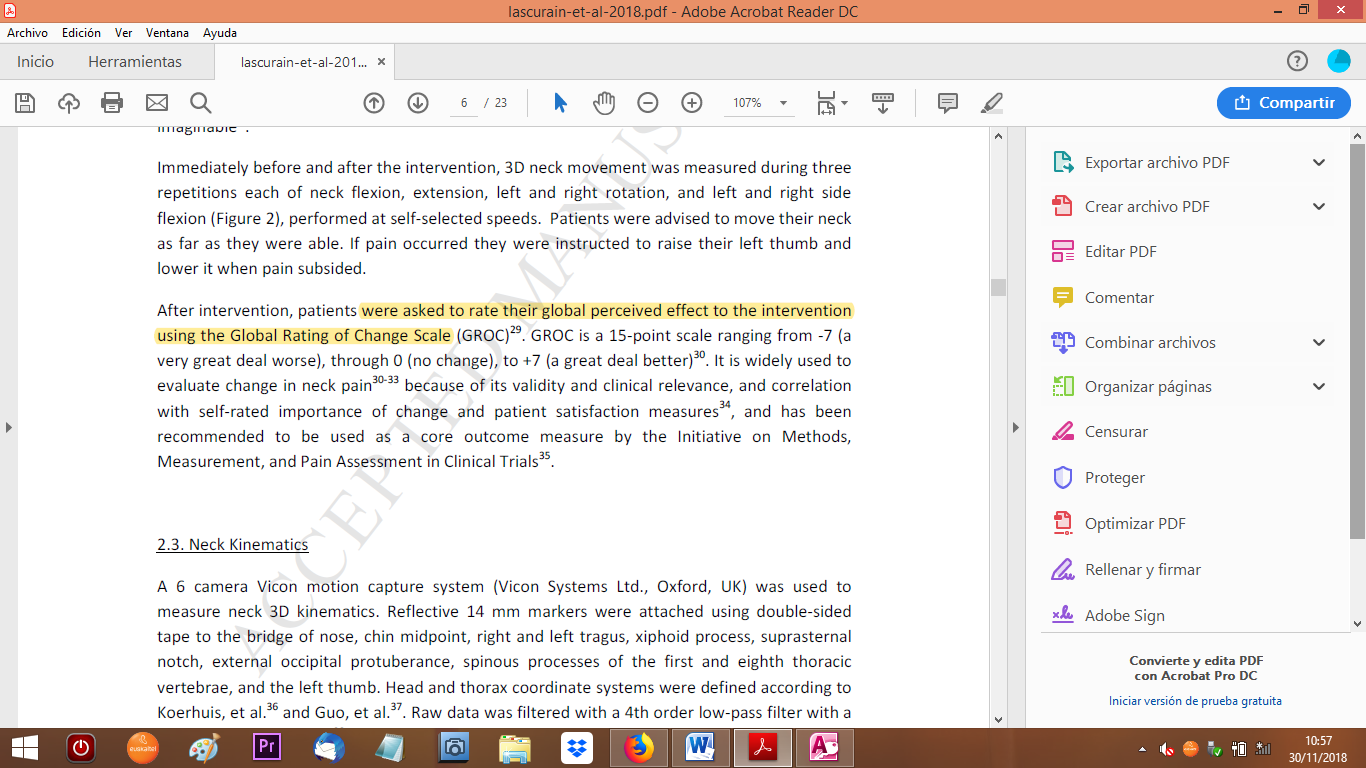The image size is (1366, 768).
Task: Open Firefox from the taskbar
Action: pos(638,747)
